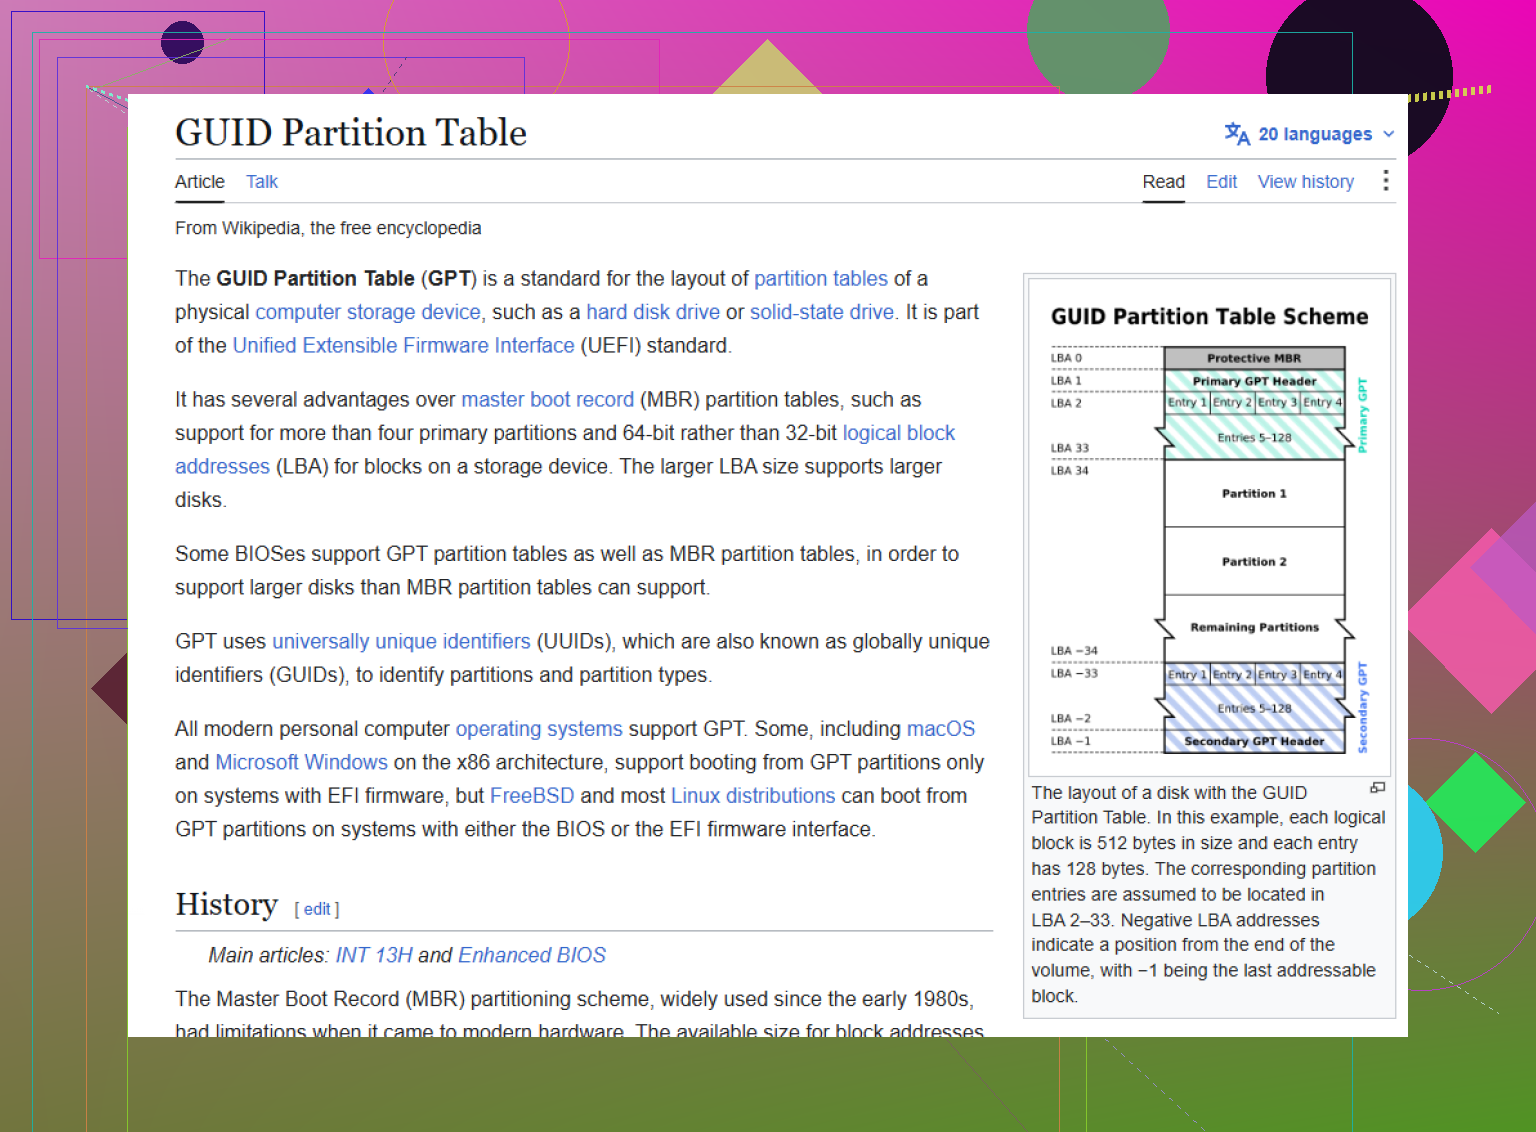Viewport: 1536px width, 1132px height.
Task: Click the FreeBSD link
Action: click(x=532, y=796)
